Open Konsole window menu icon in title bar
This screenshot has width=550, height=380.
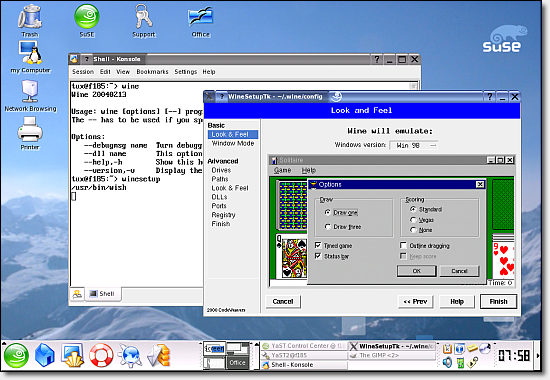[74, 59]
